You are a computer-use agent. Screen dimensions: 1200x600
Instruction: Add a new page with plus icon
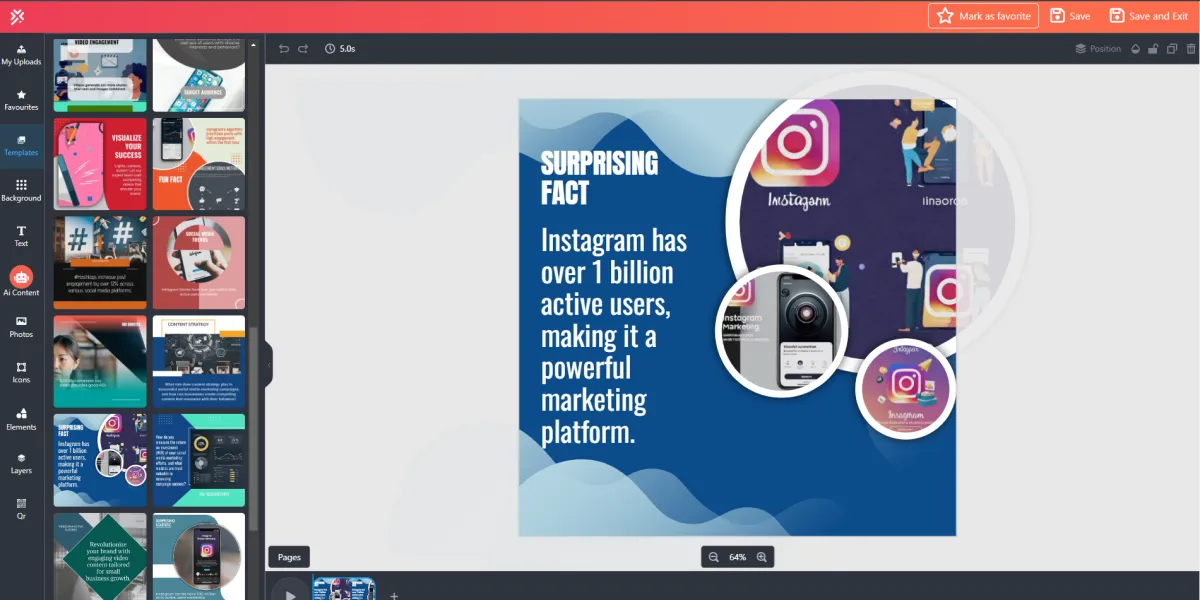[x=394, y=595]
